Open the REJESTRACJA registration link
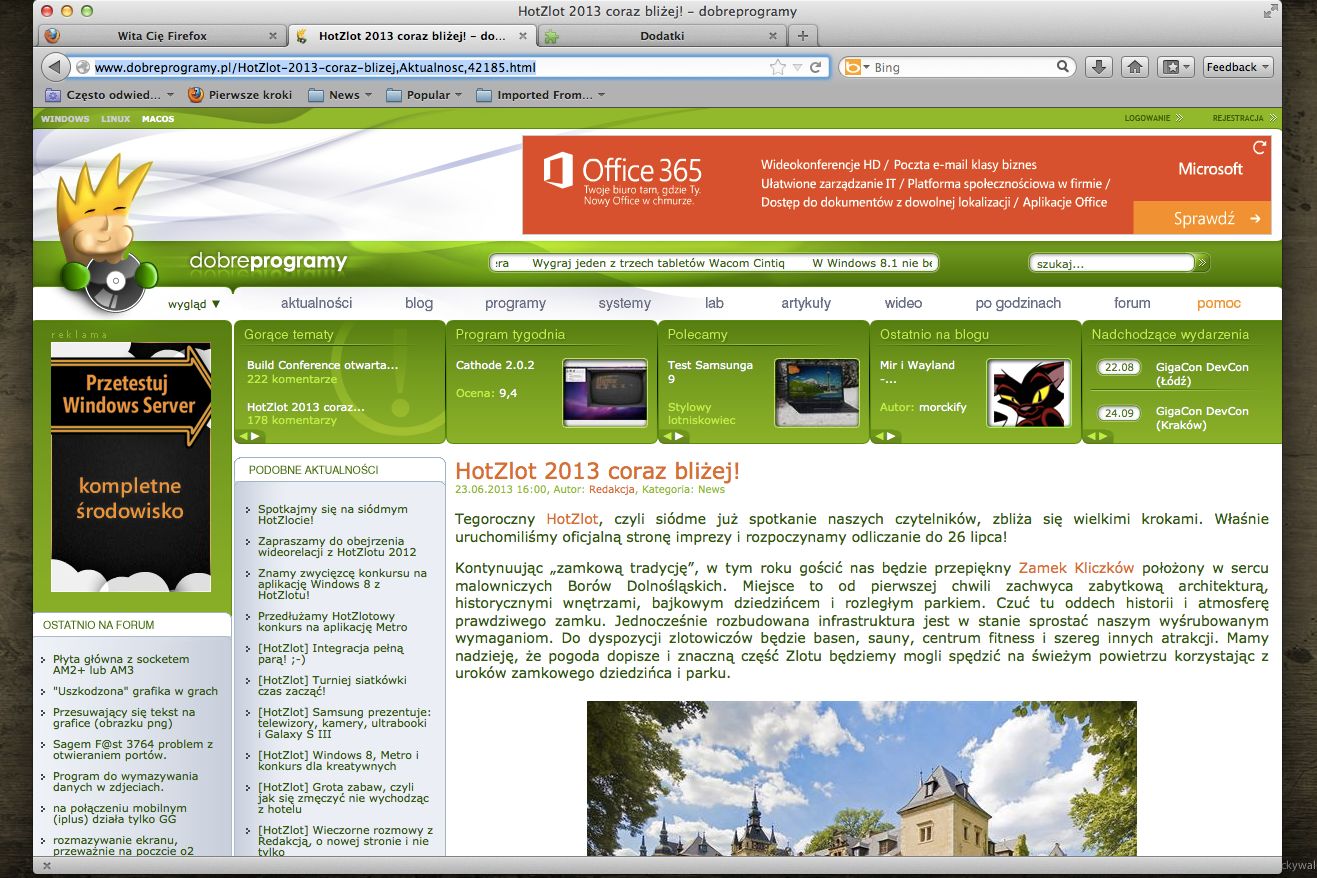1317x878 pixels. pyautogui.click(x=1237, y=118)
